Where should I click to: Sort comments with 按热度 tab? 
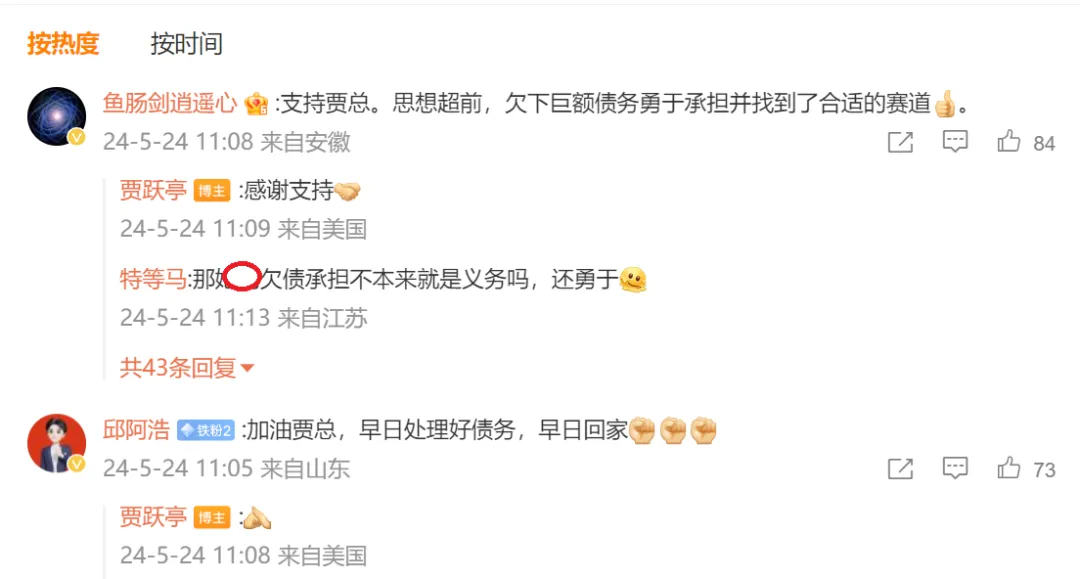tap(63, 43)
